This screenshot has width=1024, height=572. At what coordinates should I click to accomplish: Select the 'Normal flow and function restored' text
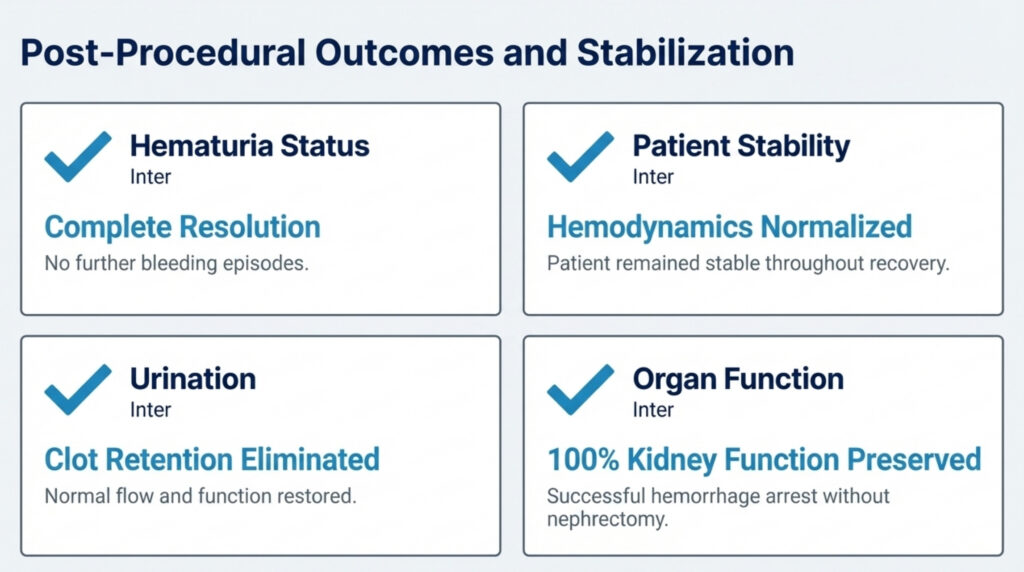click(x=200, y=496)
